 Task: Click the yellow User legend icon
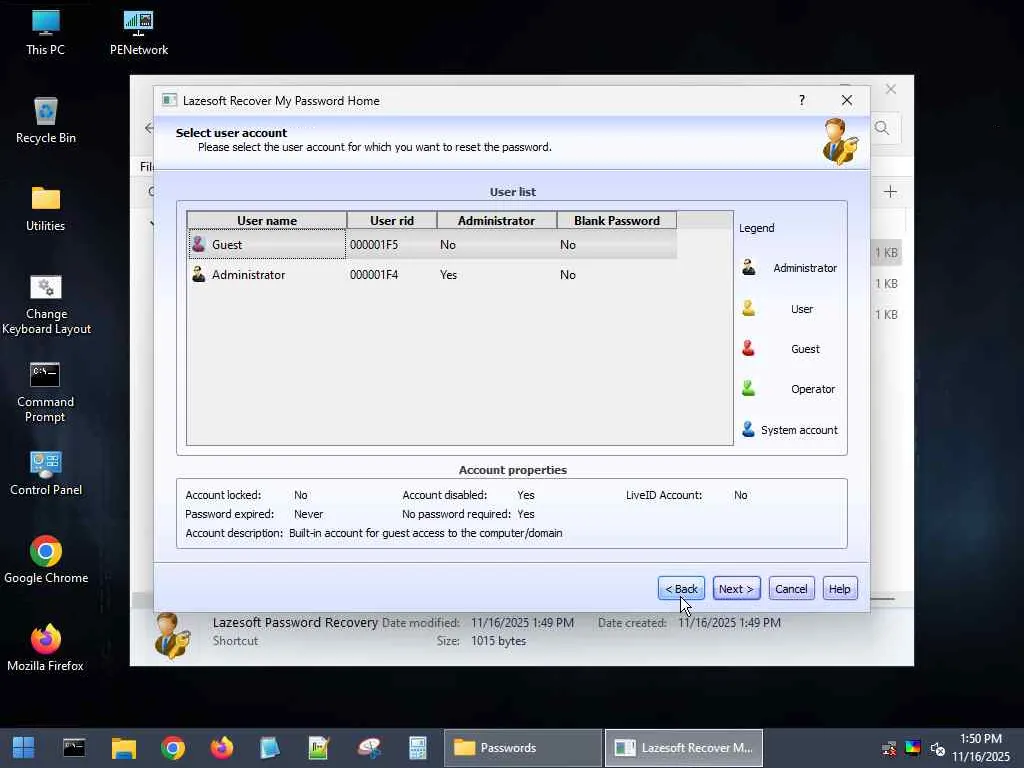tap(748, 308)
